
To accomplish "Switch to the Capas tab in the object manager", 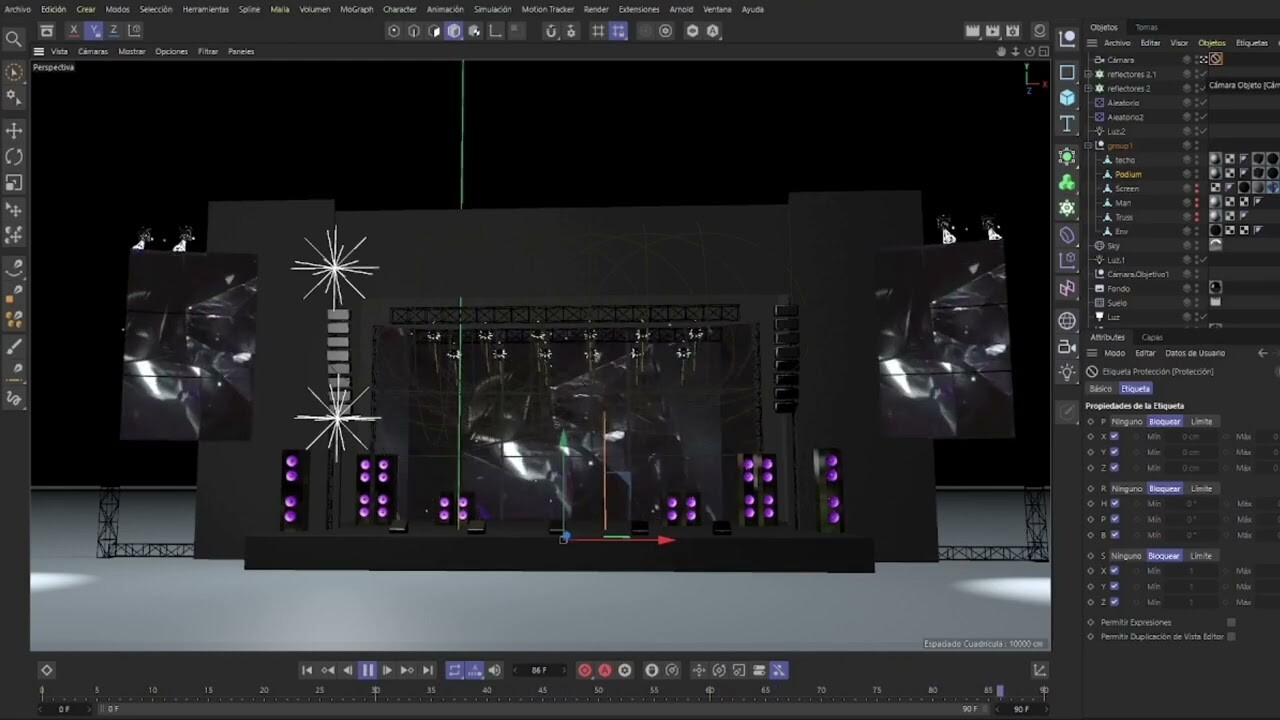I will 1152,337.
